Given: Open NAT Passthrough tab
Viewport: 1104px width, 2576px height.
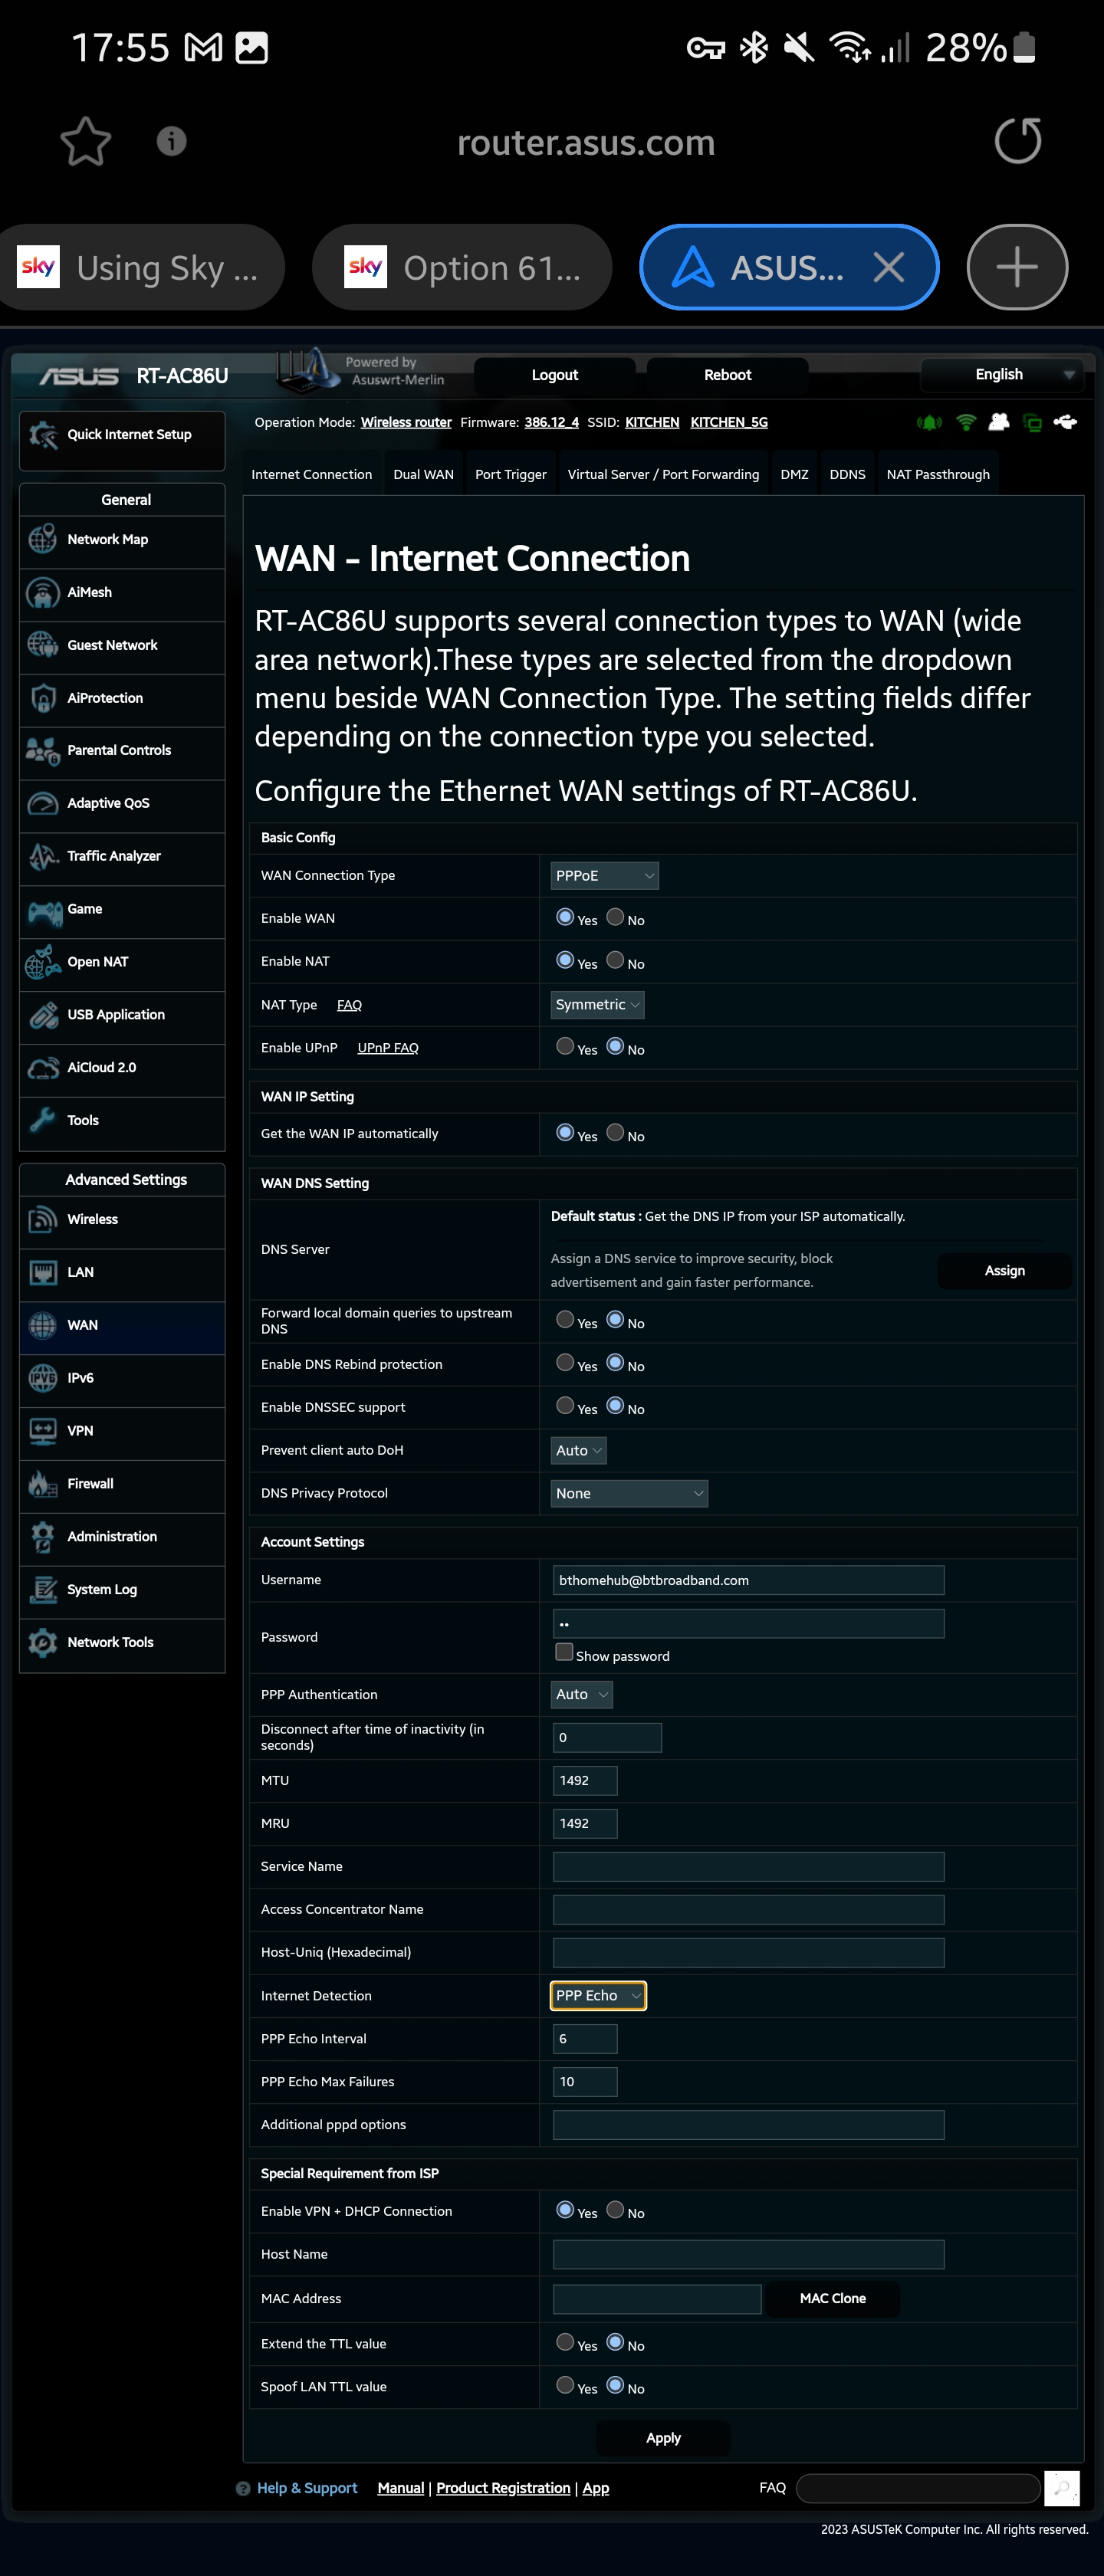Looking at the screenshot, I should click(938, 475).
